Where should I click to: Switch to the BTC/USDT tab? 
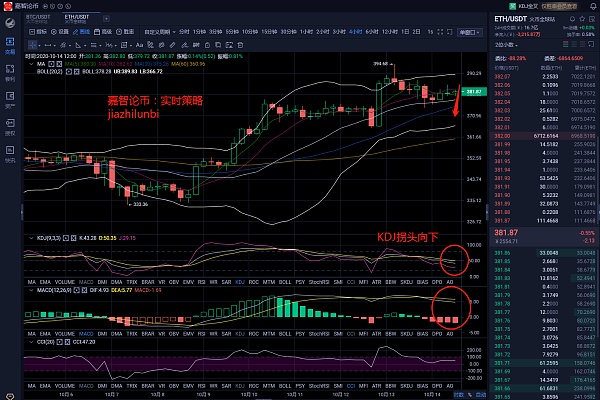tap(38, 19)
